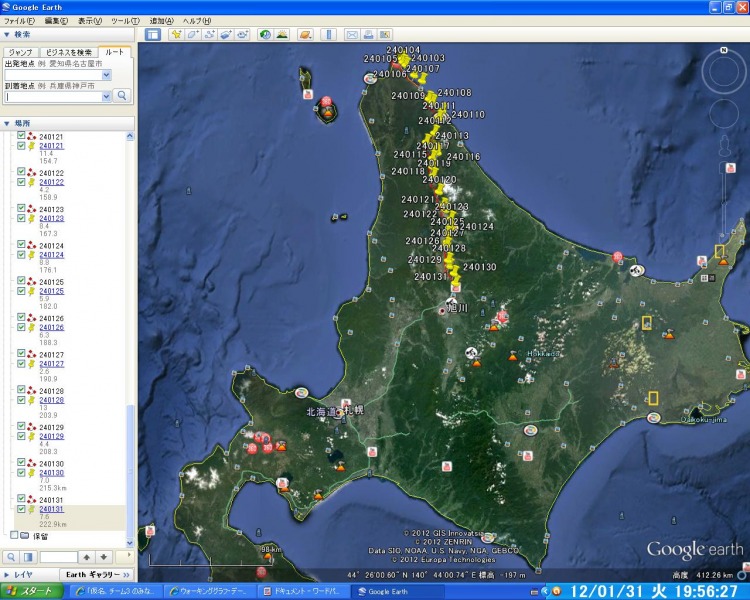
Task: Open the 240121 placemark link
Action: point(52,146)
